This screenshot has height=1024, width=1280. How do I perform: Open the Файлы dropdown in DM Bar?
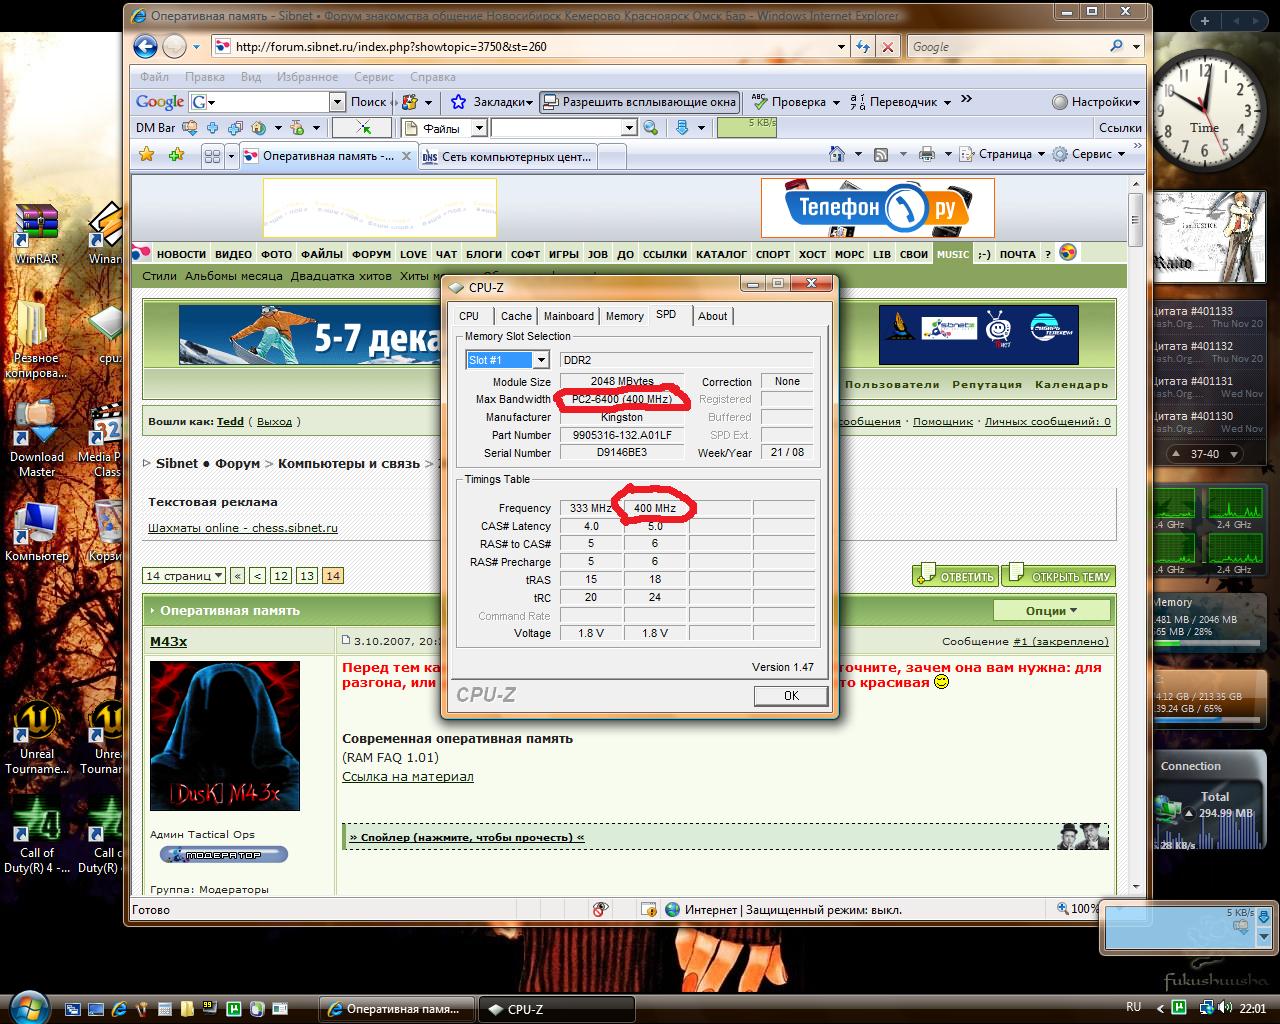[x=479, y=128]
